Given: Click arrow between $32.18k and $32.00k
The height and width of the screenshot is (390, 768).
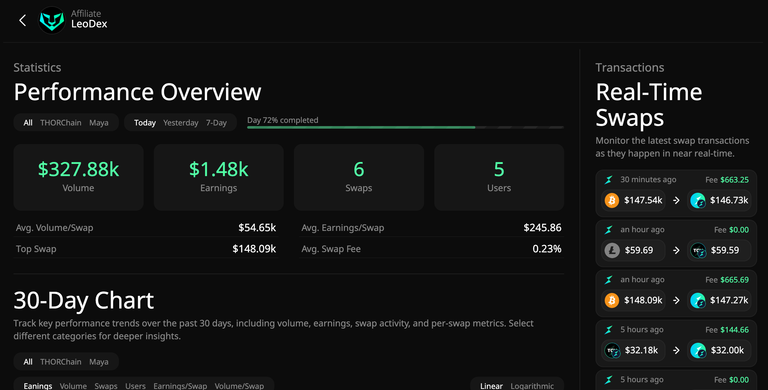Looking at the screenshot, I should coord(676,350).
